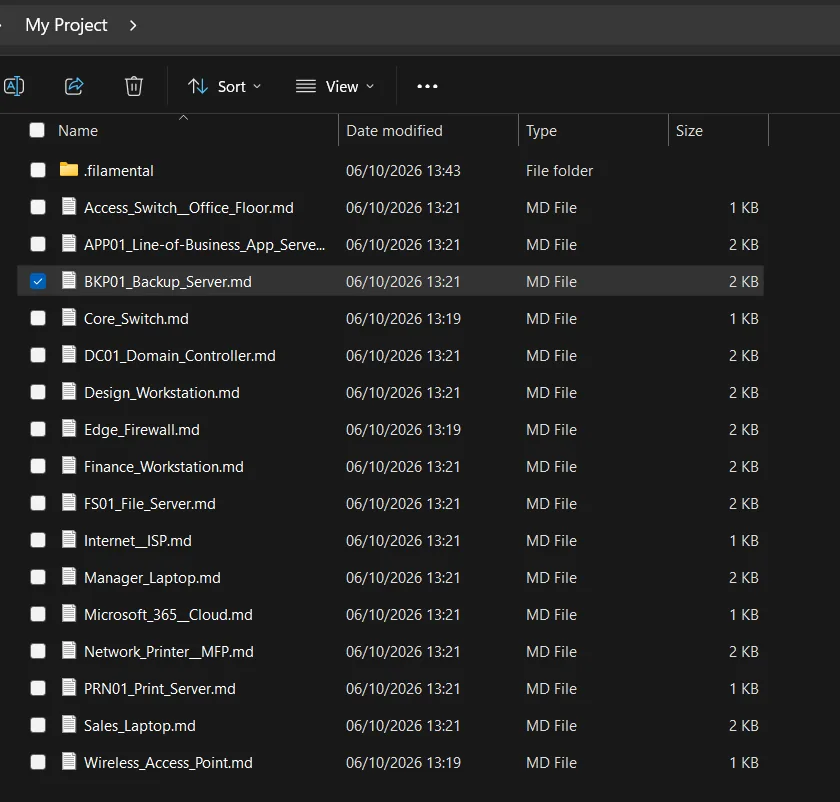Sort by the Date modified column header

[394, 131]
